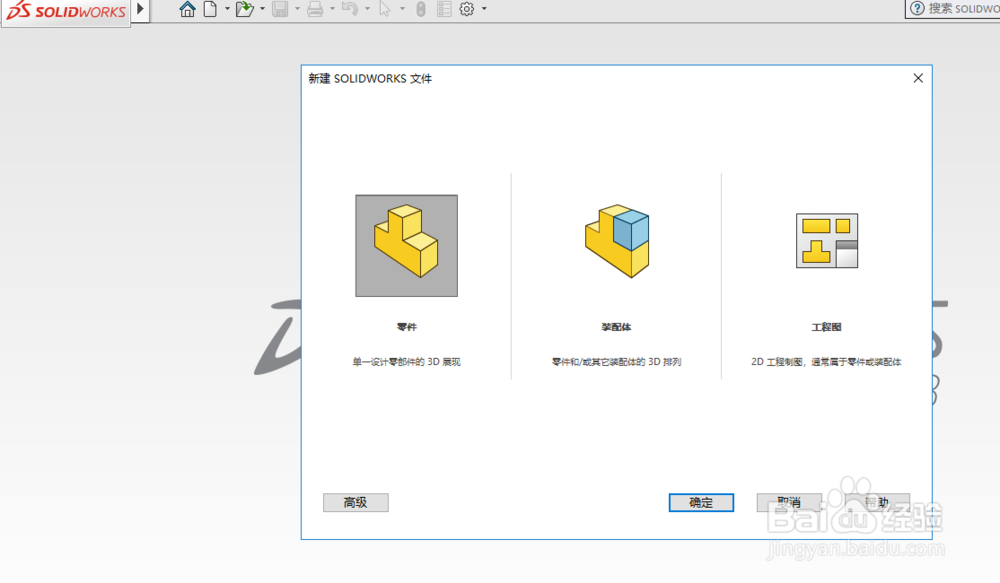Open SOLIDWORKS Options via the gear icon
The width and height of the screenshot is (1000, 583).
pyautogui.click(x=466, y=9)
